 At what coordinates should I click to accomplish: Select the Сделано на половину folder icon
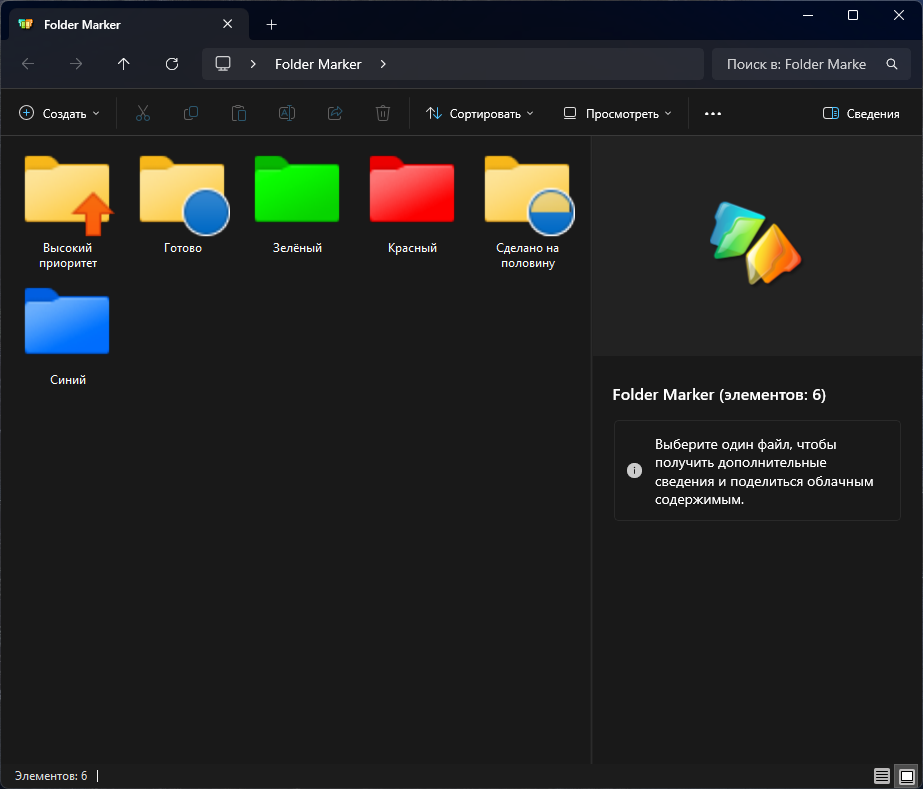click(529, 195)
